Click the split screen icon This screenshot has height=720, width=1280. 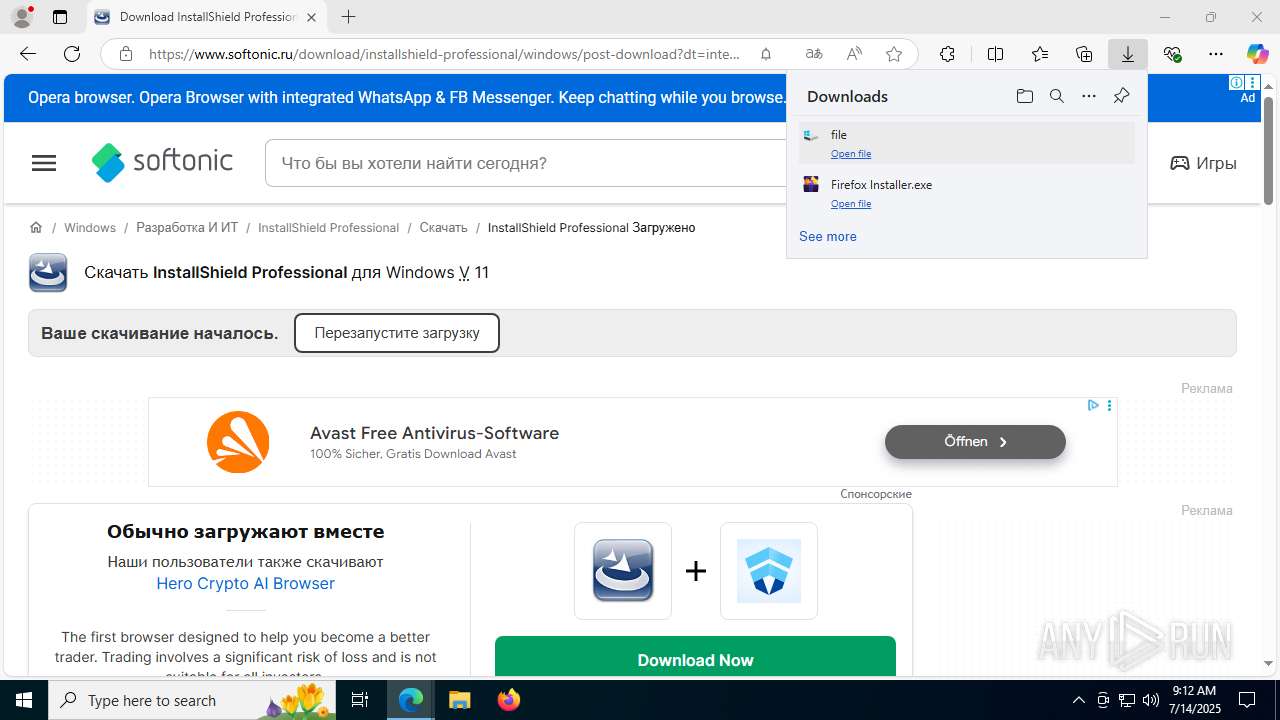pyautogui.click(x=995, y=54)
